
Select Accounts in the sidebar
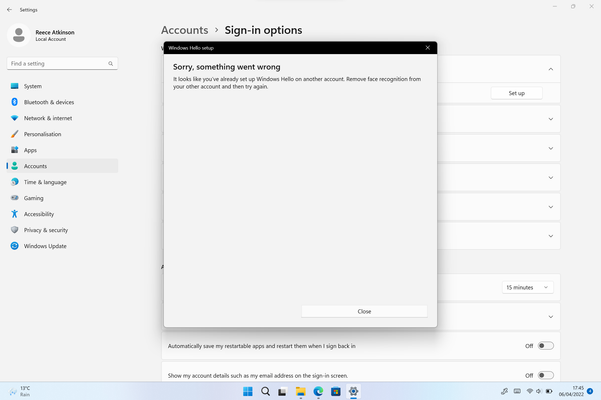click(x=62, y=166)
